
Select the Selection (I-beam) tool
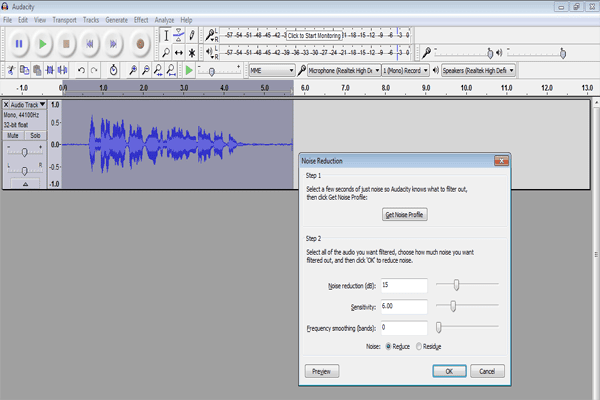coord(166,36)
